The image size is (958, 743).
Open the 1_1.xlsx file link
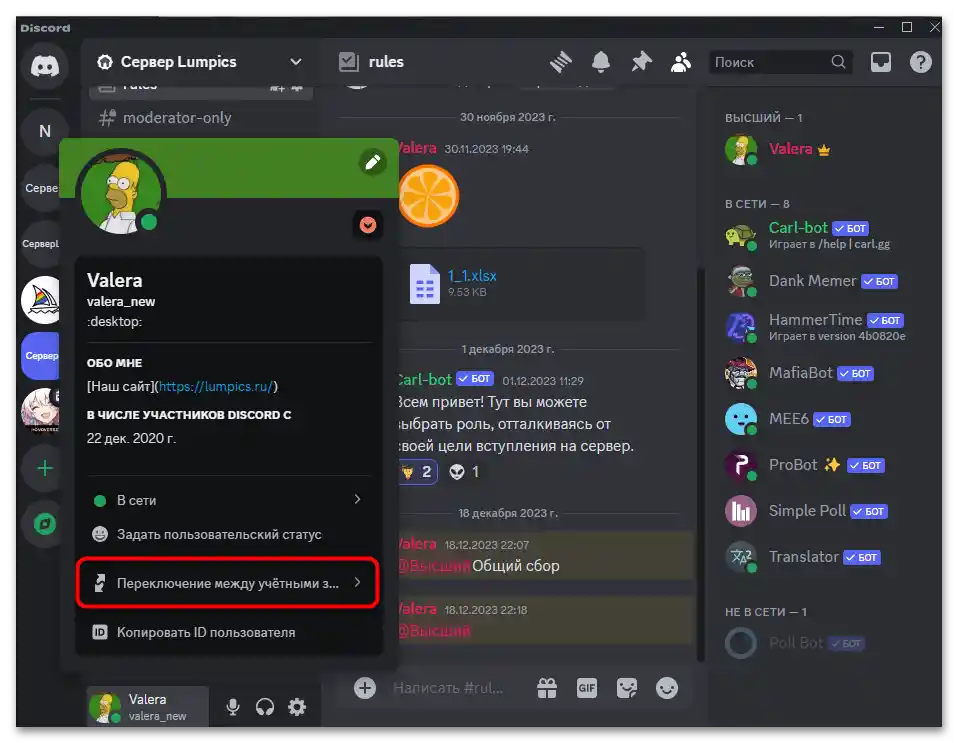point(472,276)
